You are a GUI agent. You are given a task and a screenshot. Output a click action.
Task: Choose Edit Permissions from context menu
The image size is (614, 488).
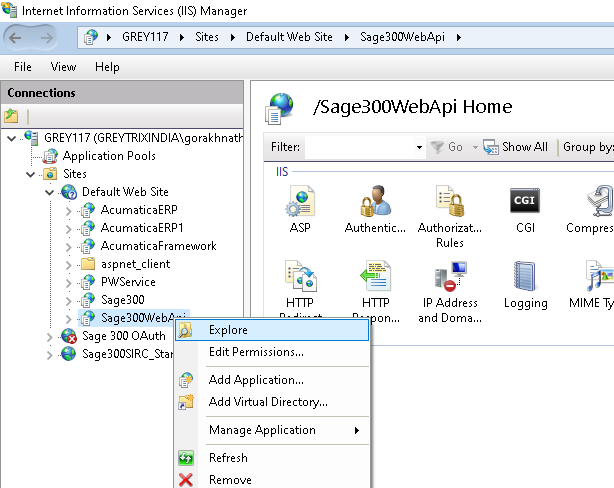(272, 352)
